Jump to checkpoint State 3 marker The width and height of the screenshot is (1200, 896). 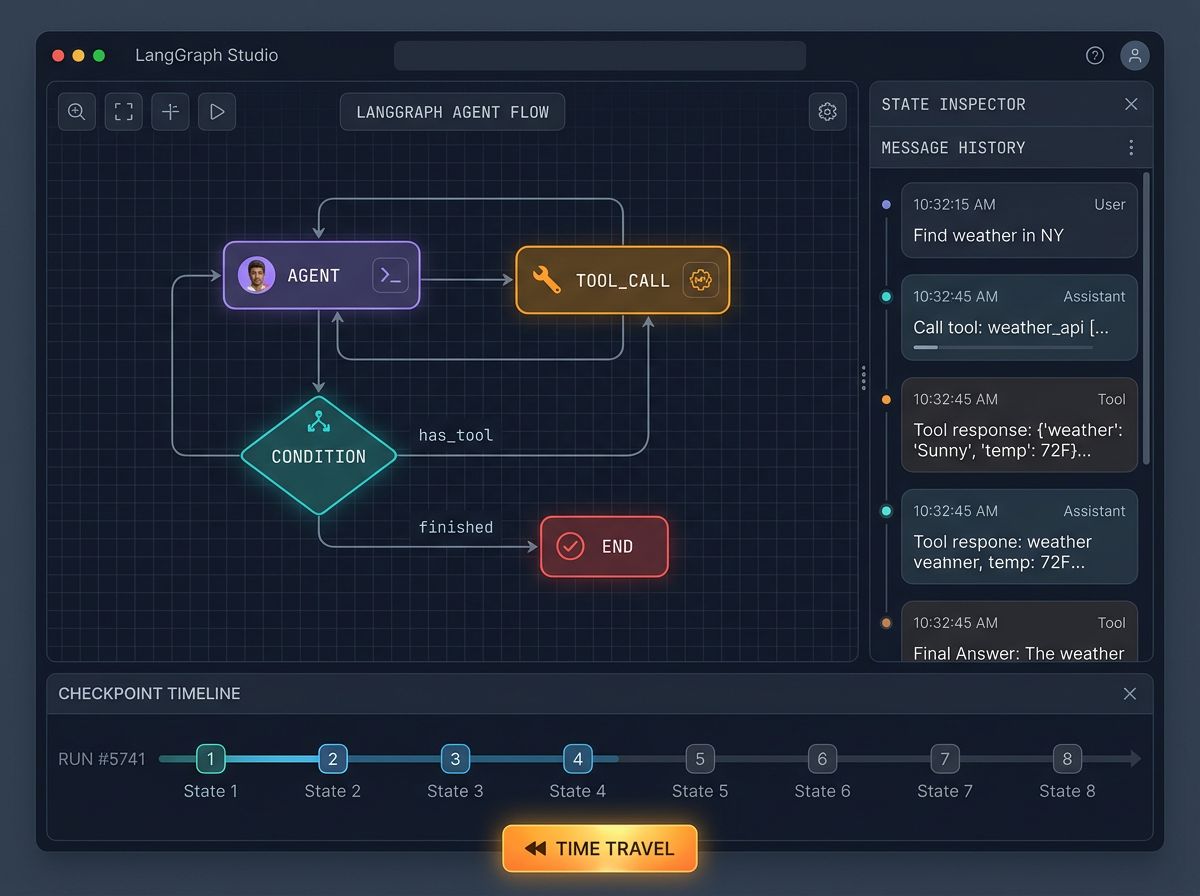[x=455, y=759]
